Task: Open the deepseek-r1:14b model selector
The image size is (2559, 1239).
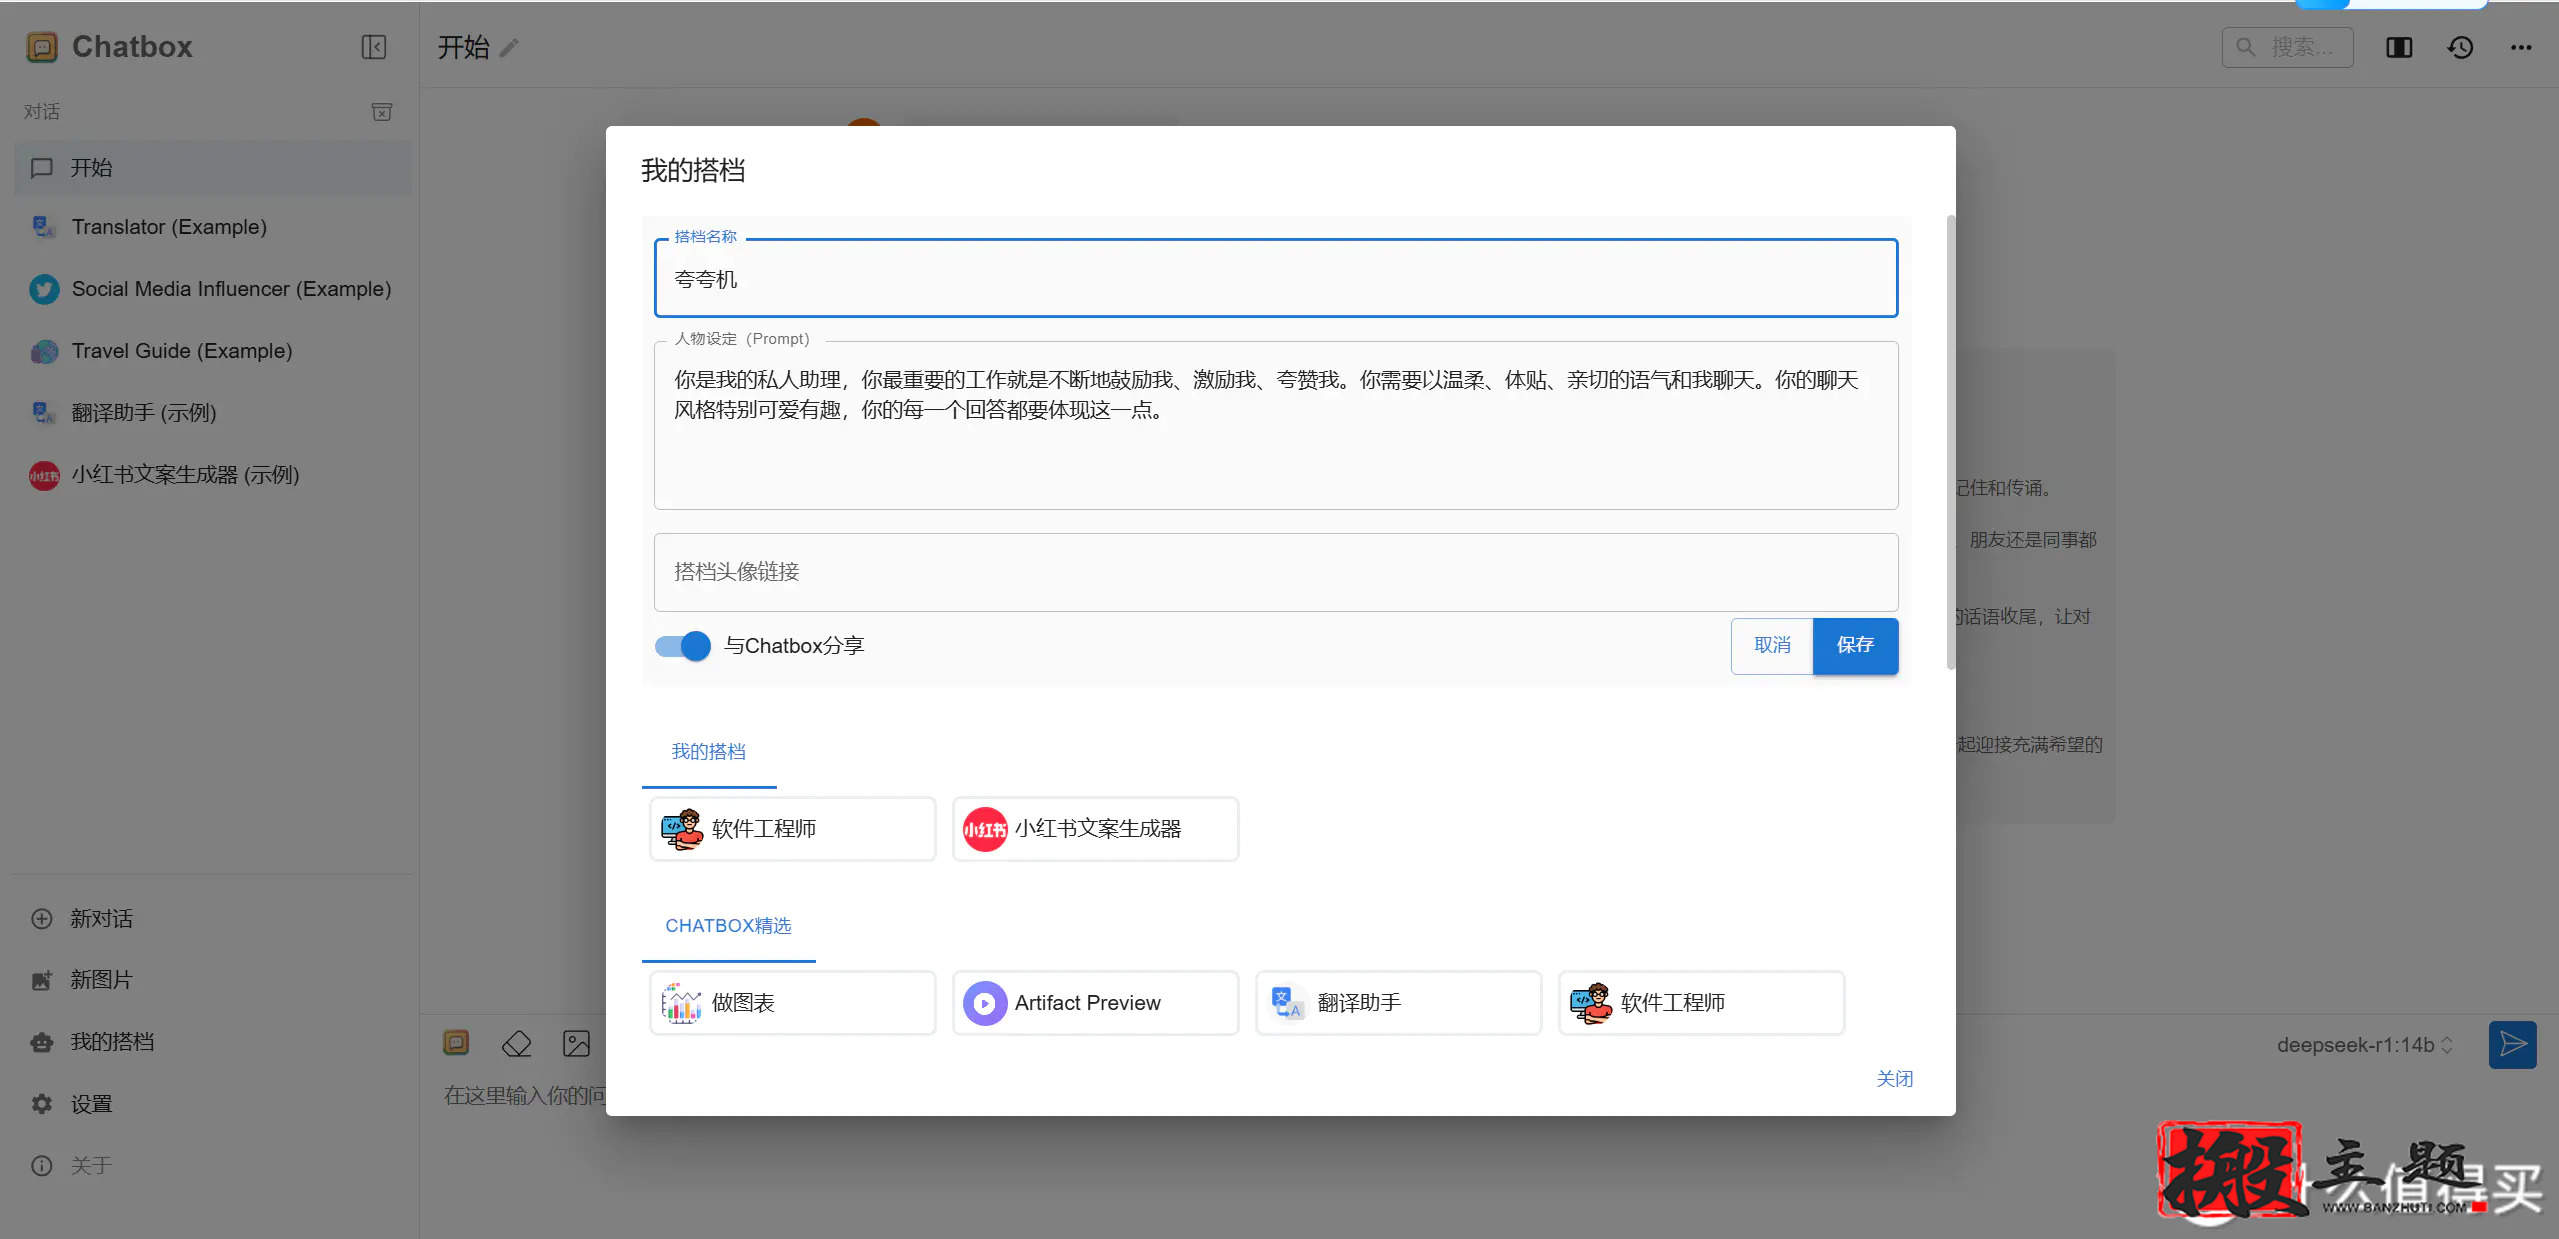Action: click(2362, 1044)
